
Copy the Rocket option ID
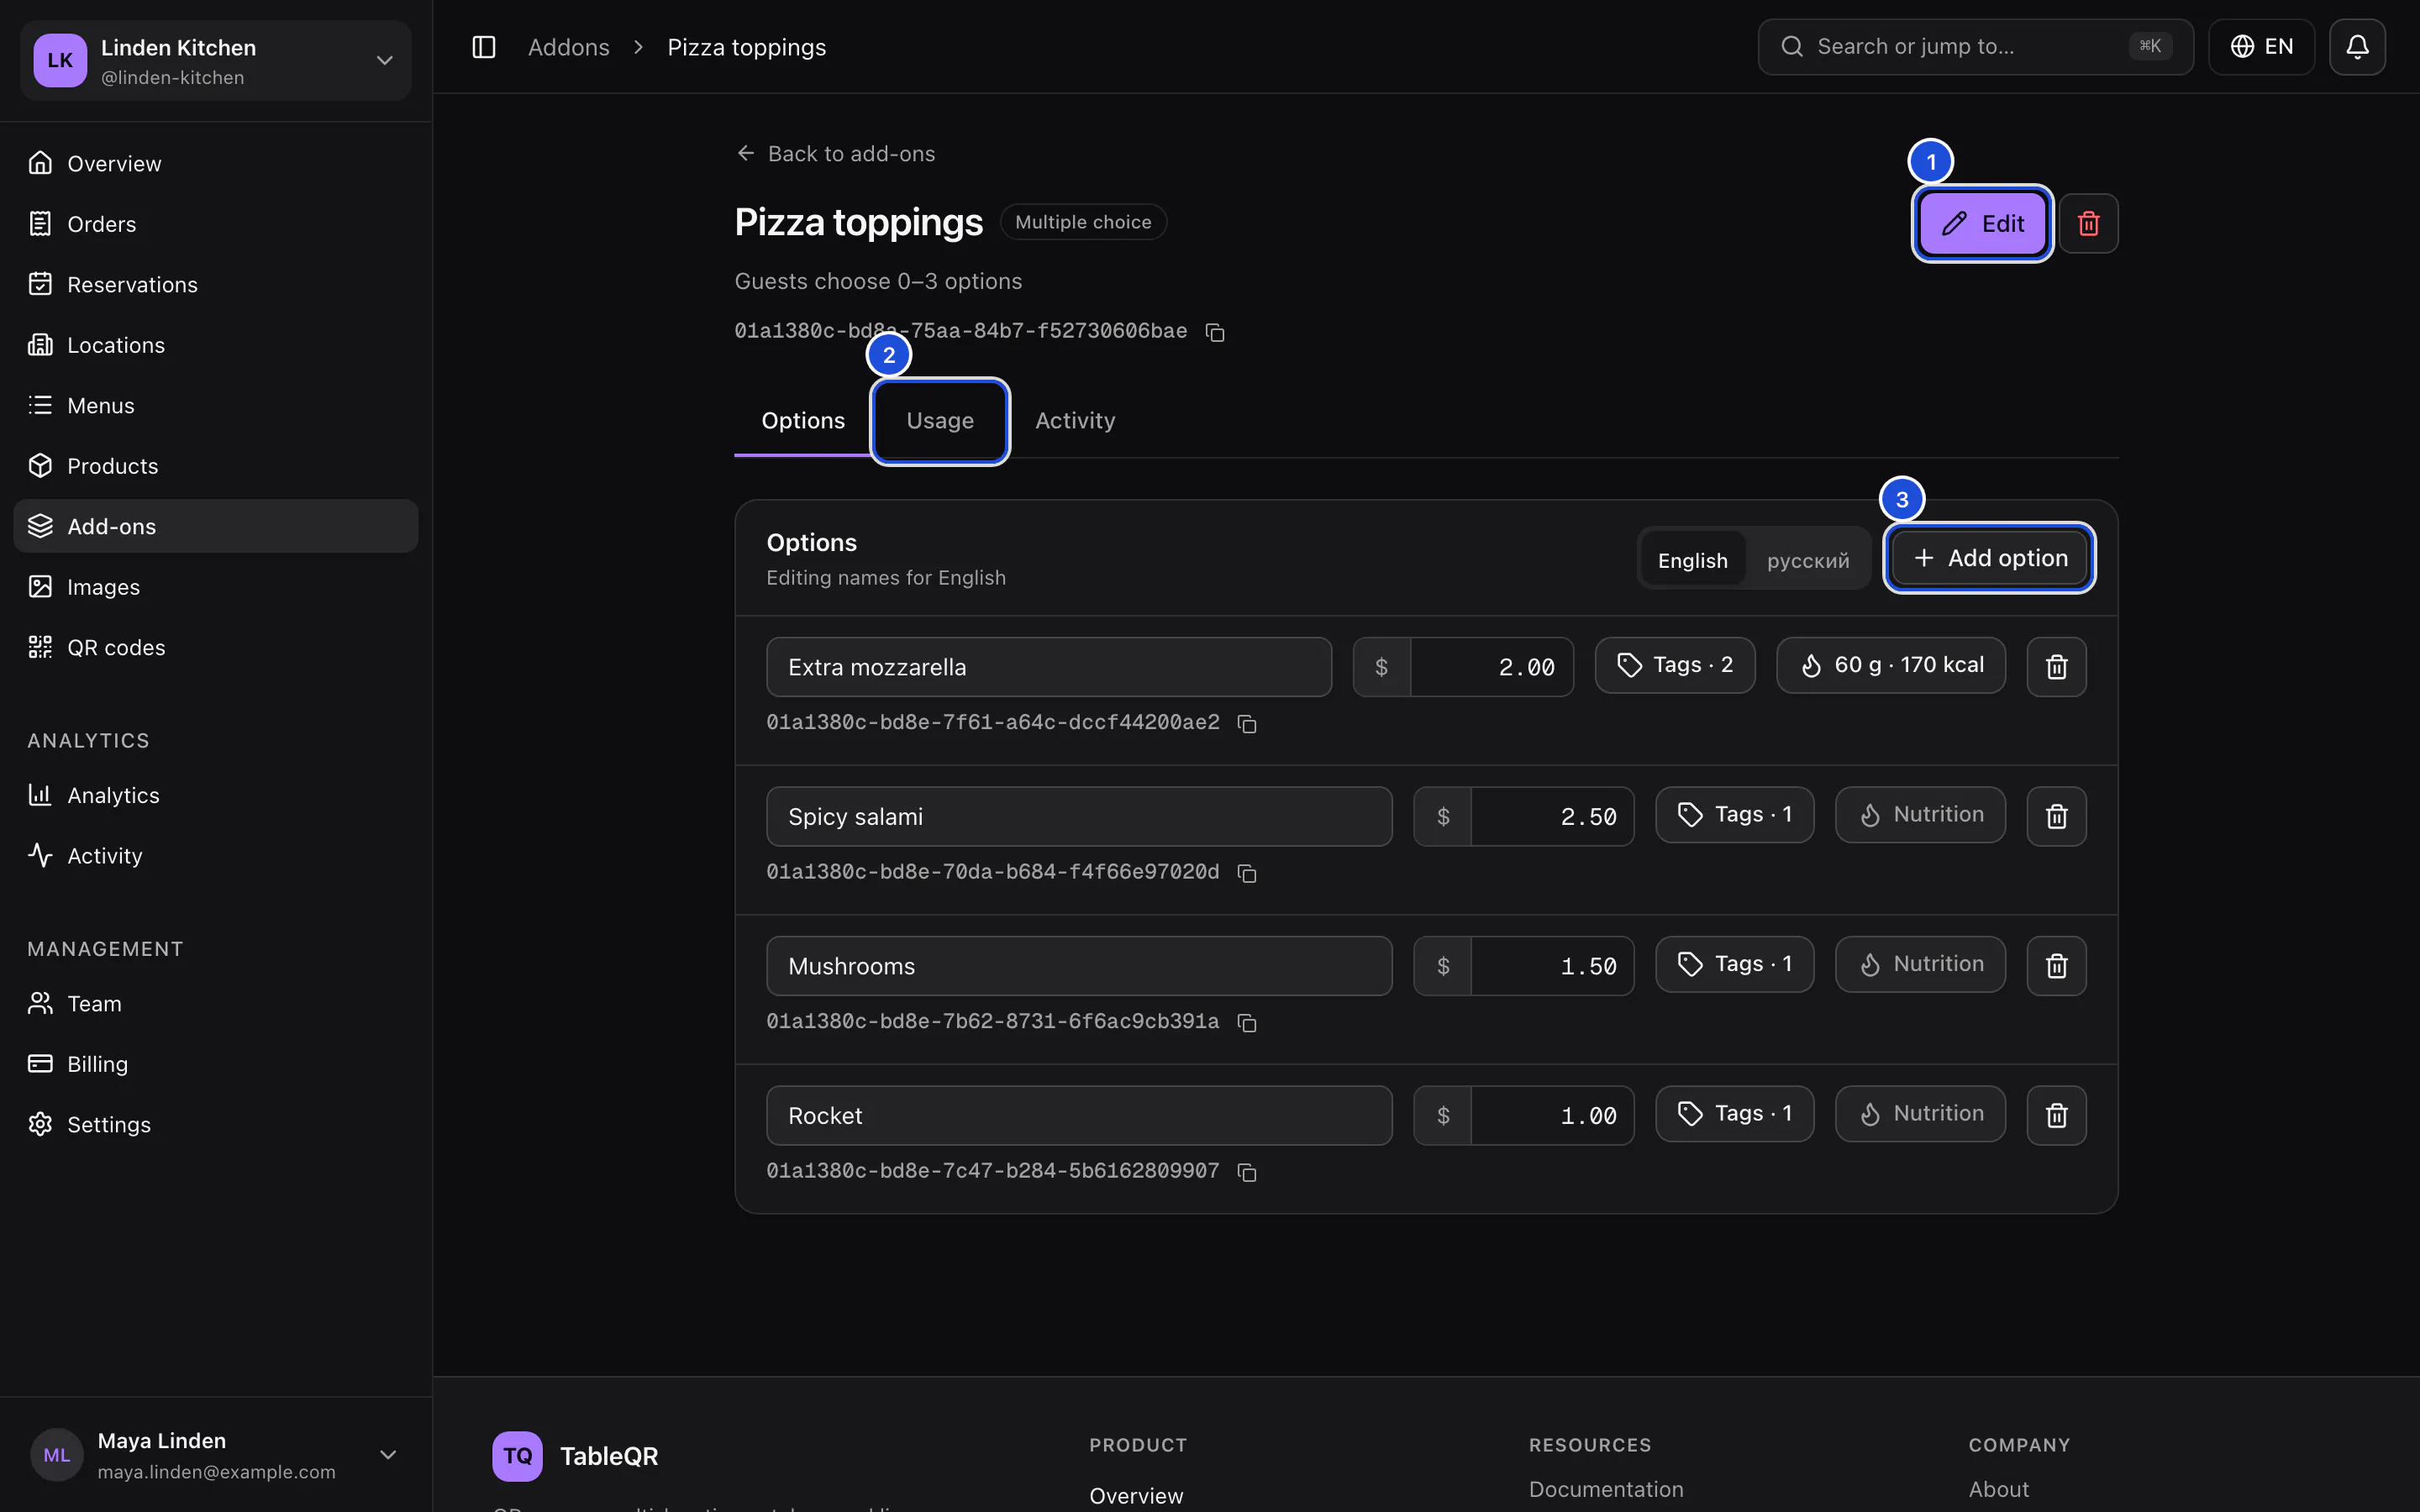coord(1247,1172)
